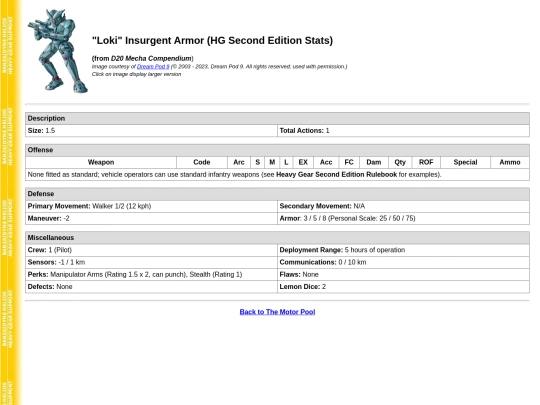Click the Dam column header
The width and height of the screenshot is (540, 405).
click(374, 162)
